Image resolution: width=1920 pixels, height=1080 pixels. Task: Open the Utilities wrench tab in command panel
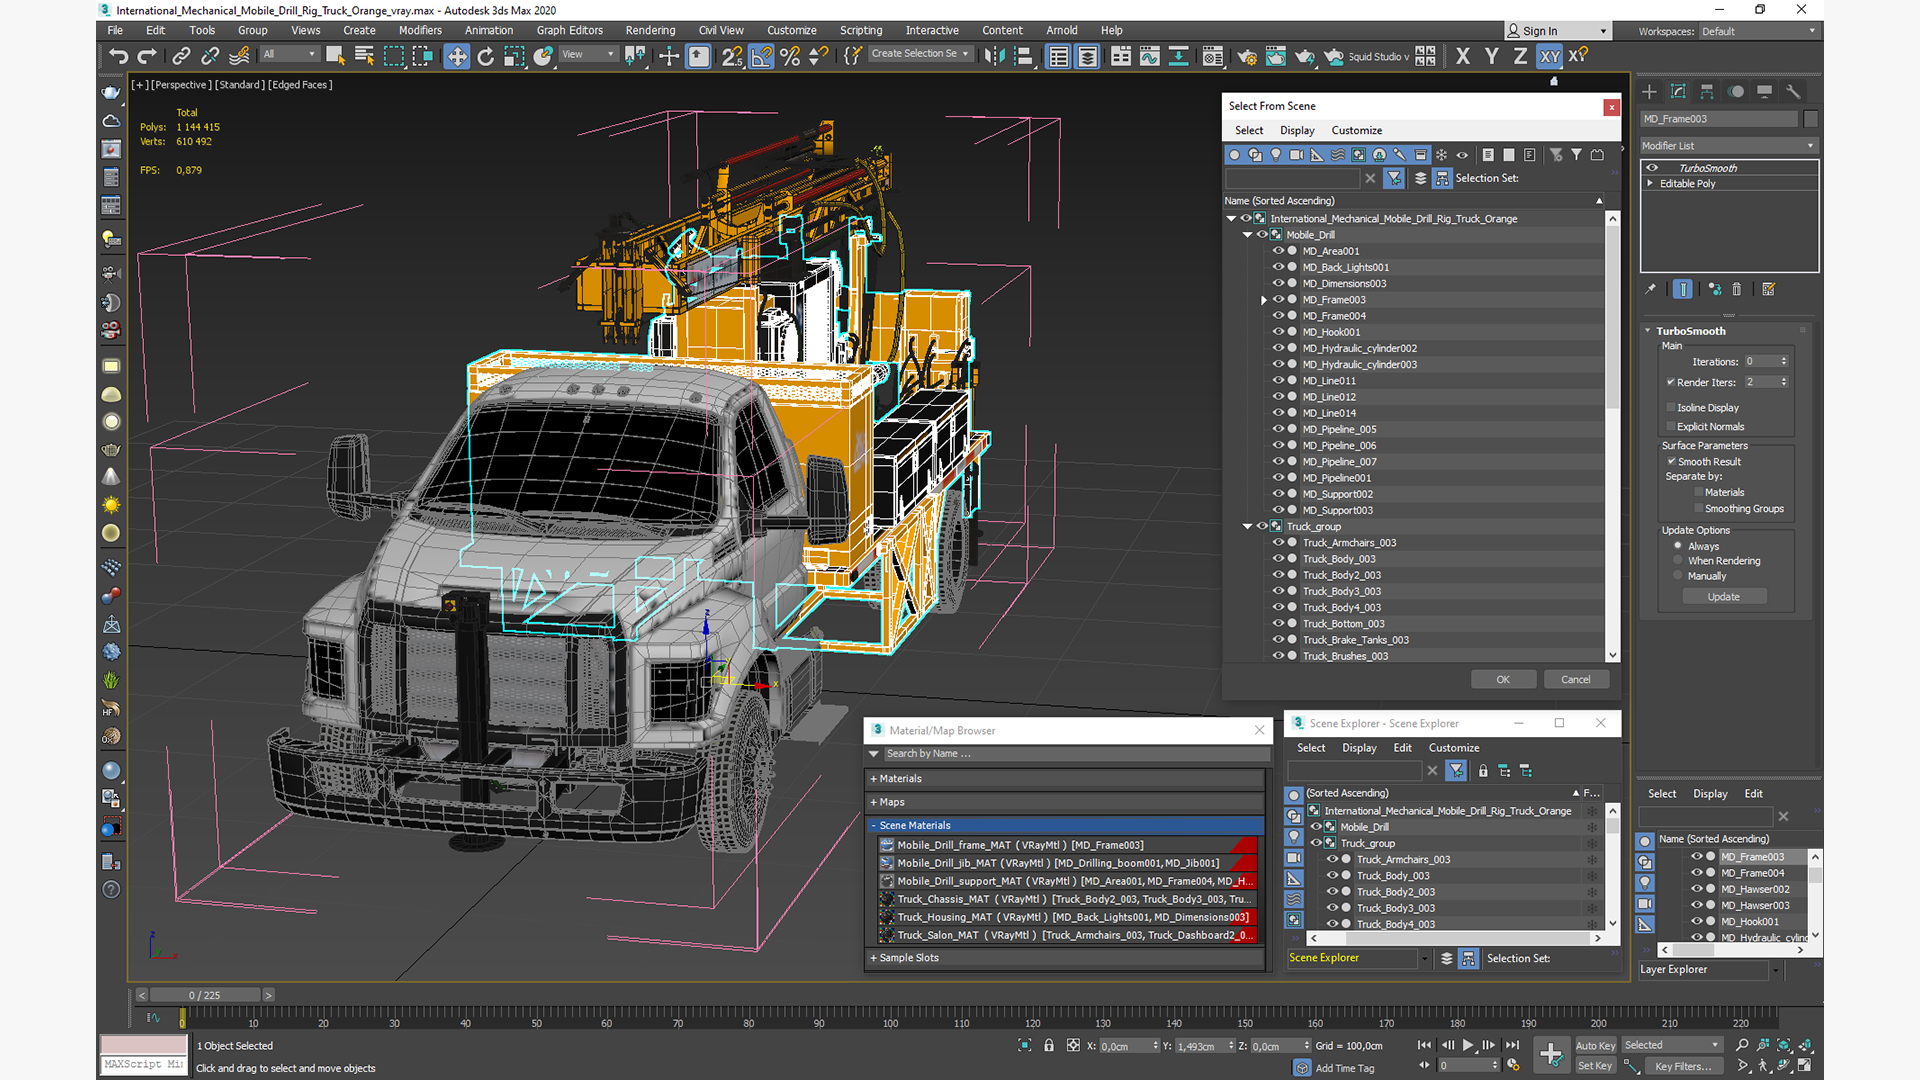pos(1793,91)
